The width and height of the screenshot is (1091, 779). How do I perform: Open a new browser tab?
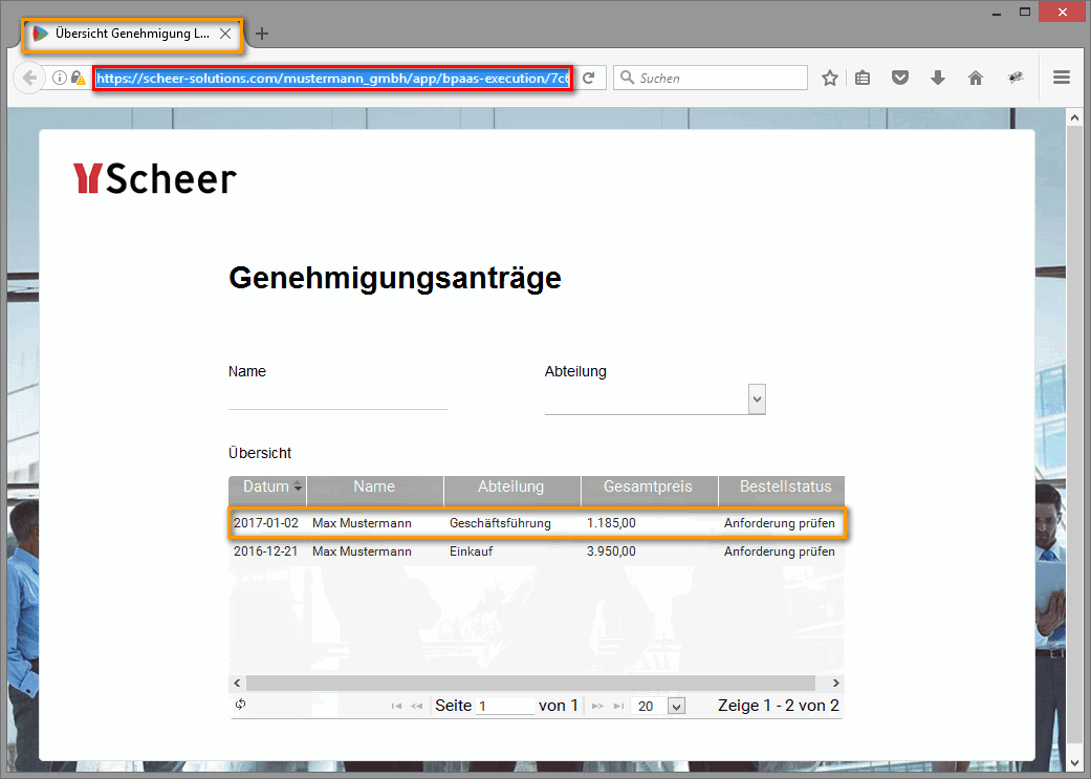261,33
